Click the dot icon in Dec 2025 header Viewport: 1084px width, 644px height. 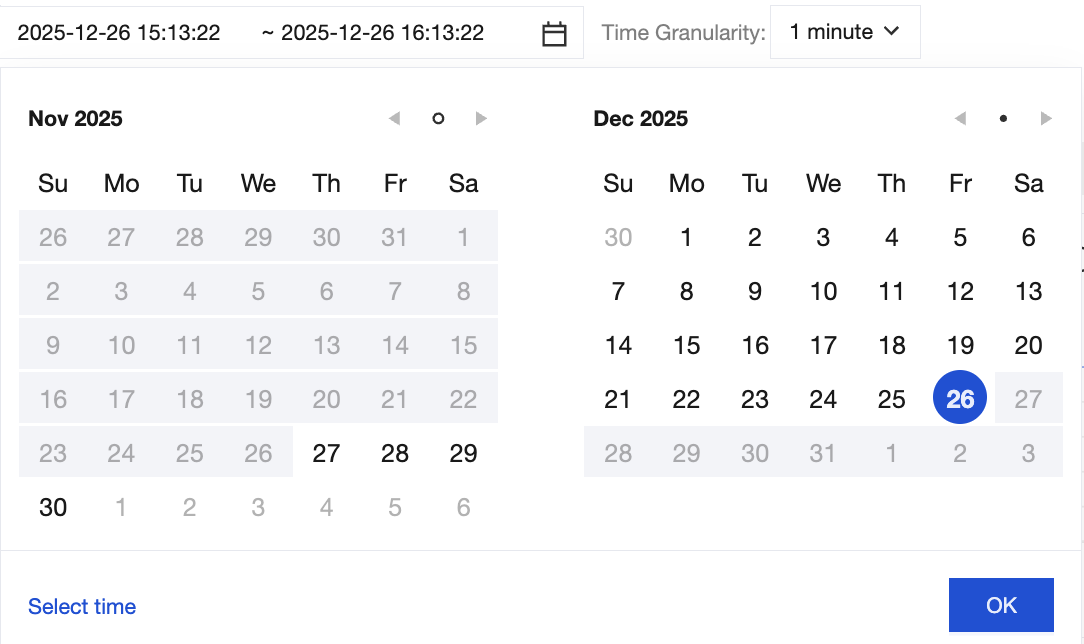pos(1003,119)
